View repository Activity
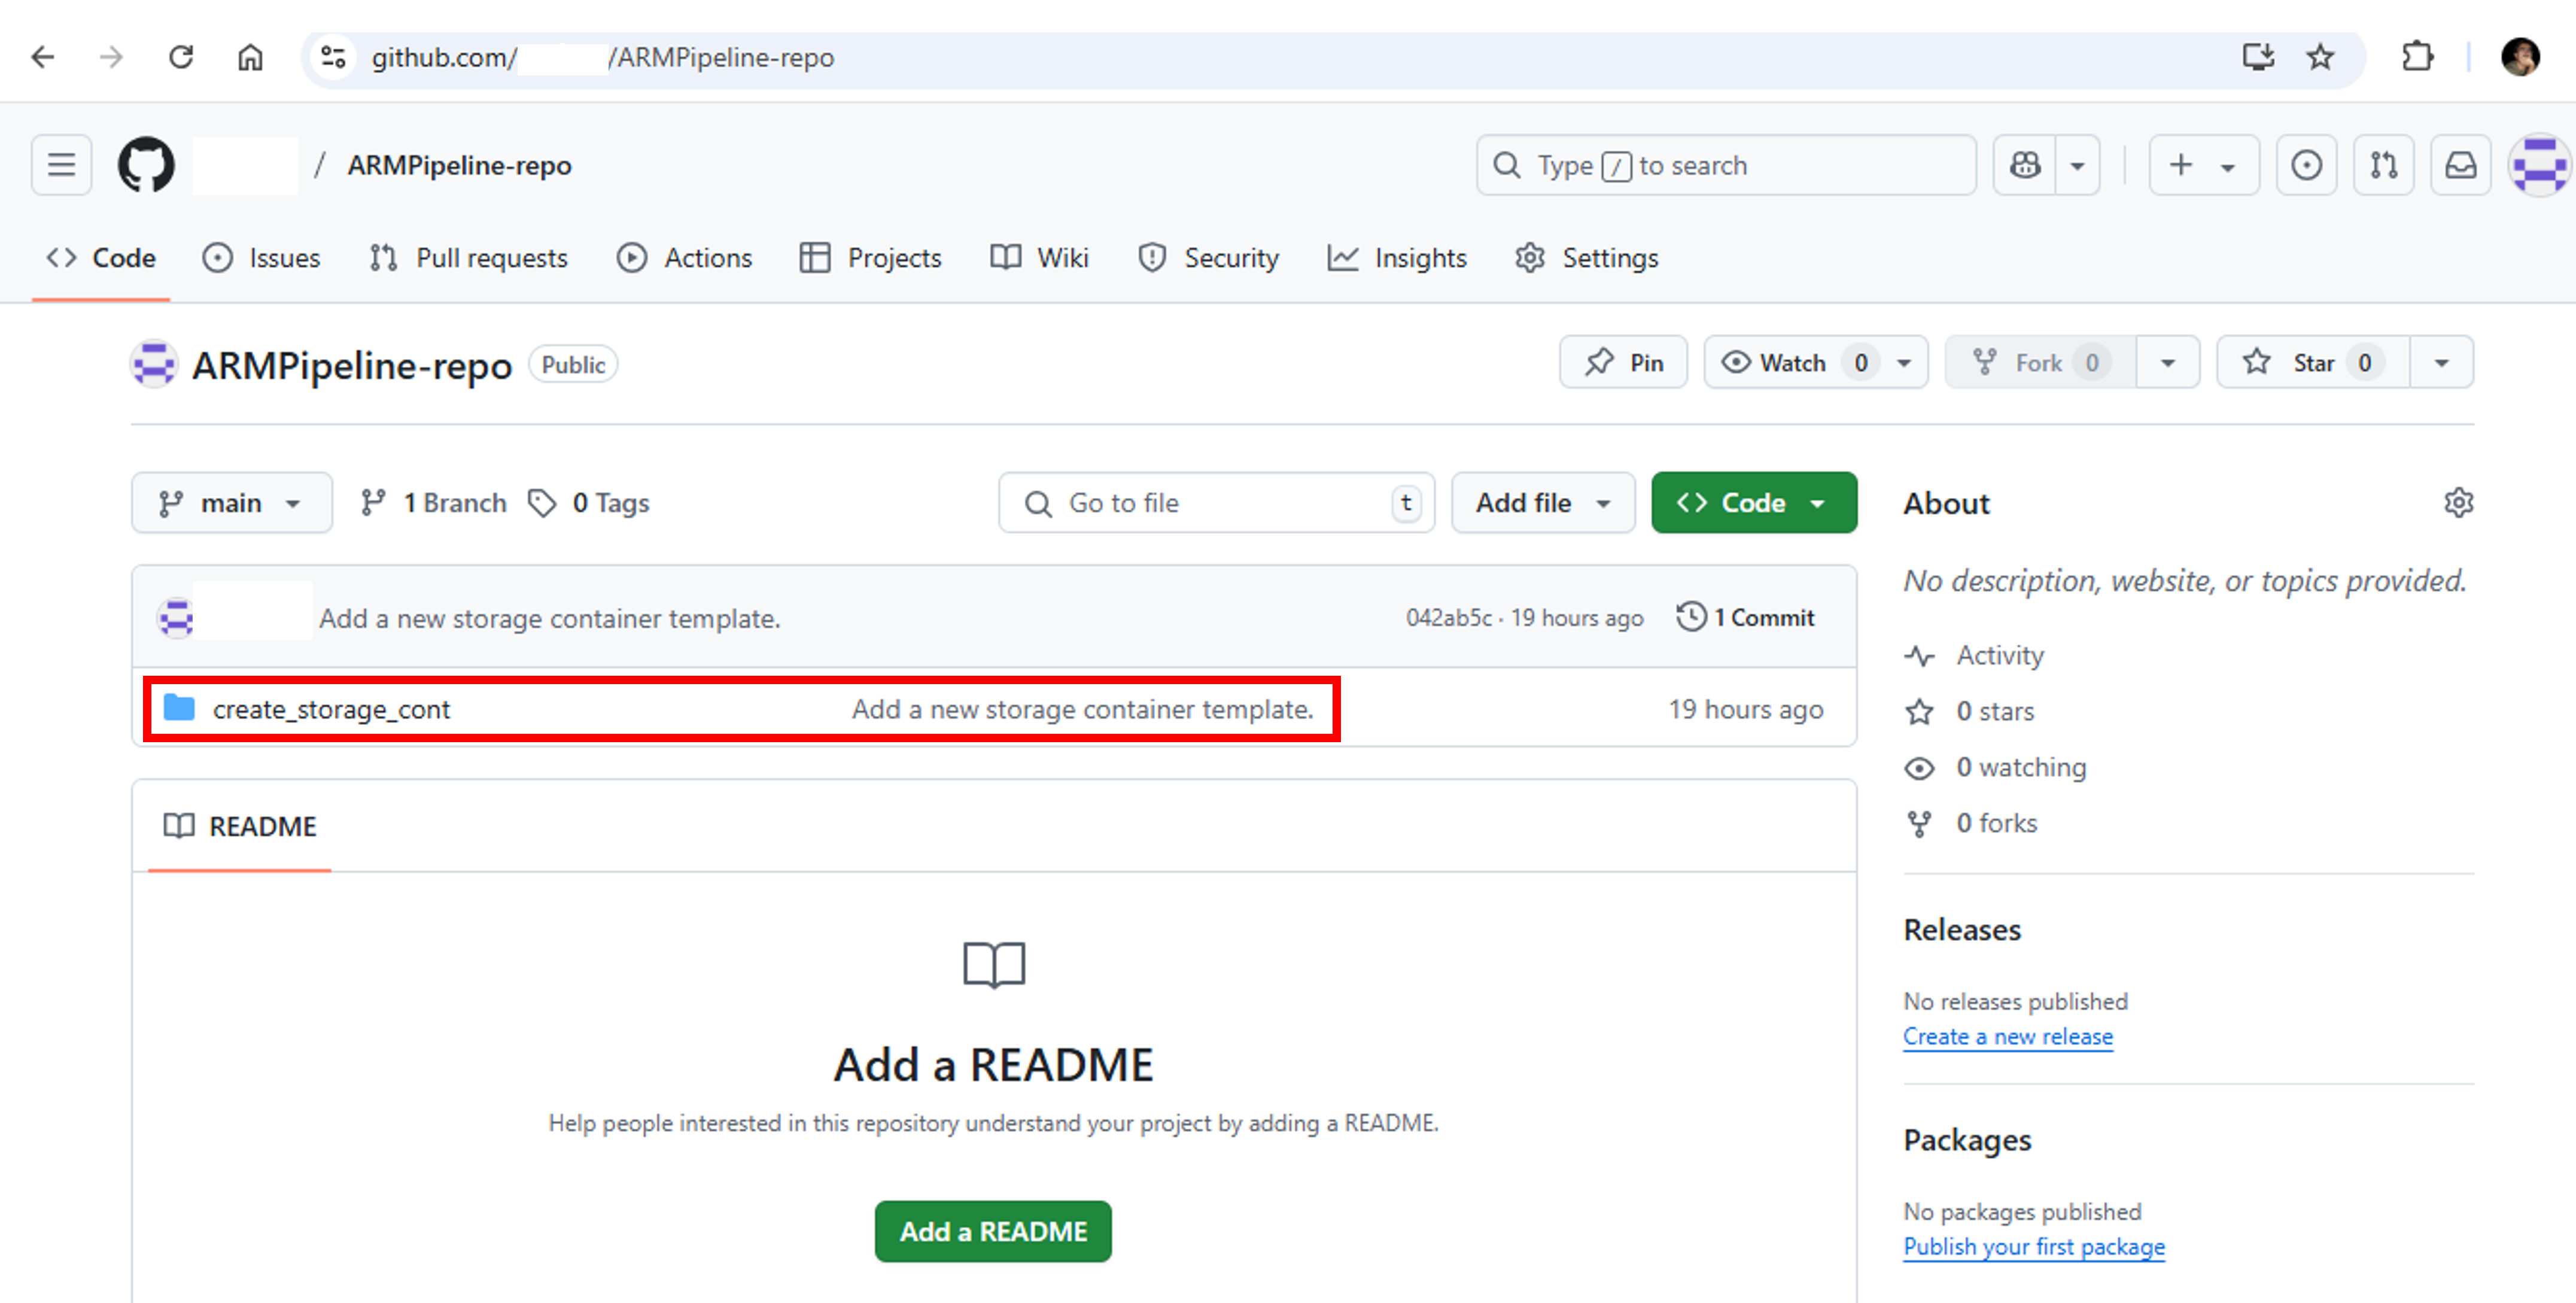2576x1303 pixels. (x=2000, y=655)
